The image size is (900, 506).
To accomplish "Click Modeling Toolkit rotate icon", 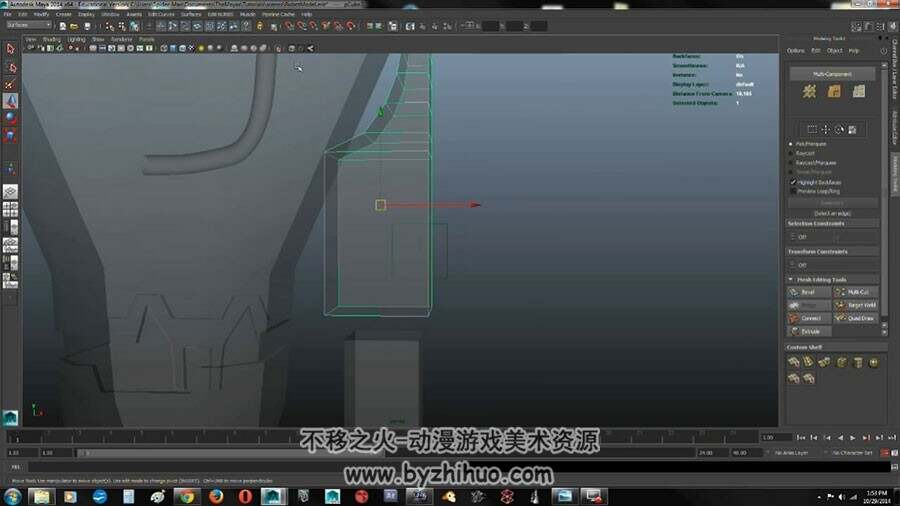I will click(x=839, y=130).
